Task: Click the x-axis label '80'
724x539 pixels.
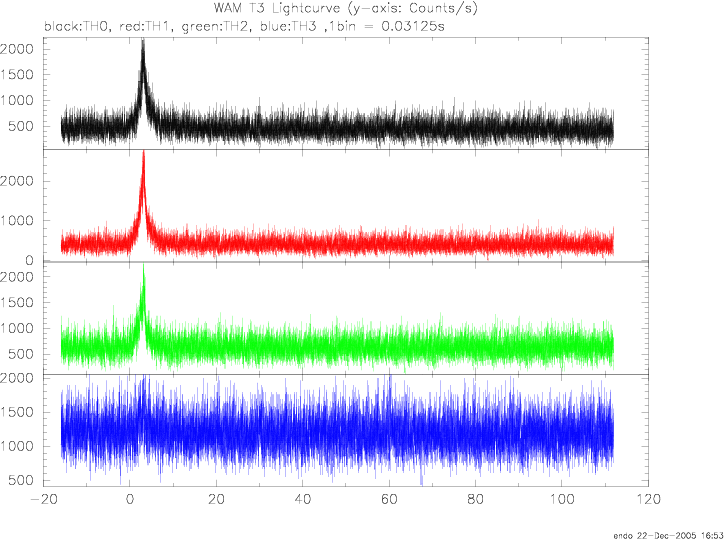Action: click(476, 499)
